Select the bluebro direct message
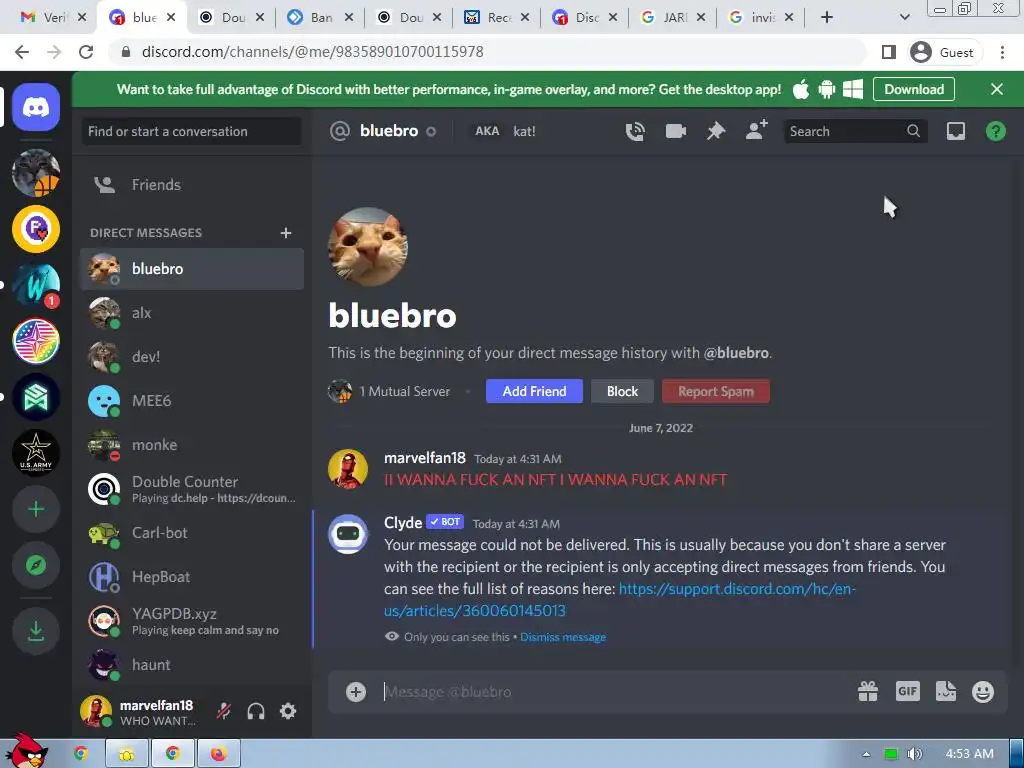The image size is (1024, 768). click(192, 269)
